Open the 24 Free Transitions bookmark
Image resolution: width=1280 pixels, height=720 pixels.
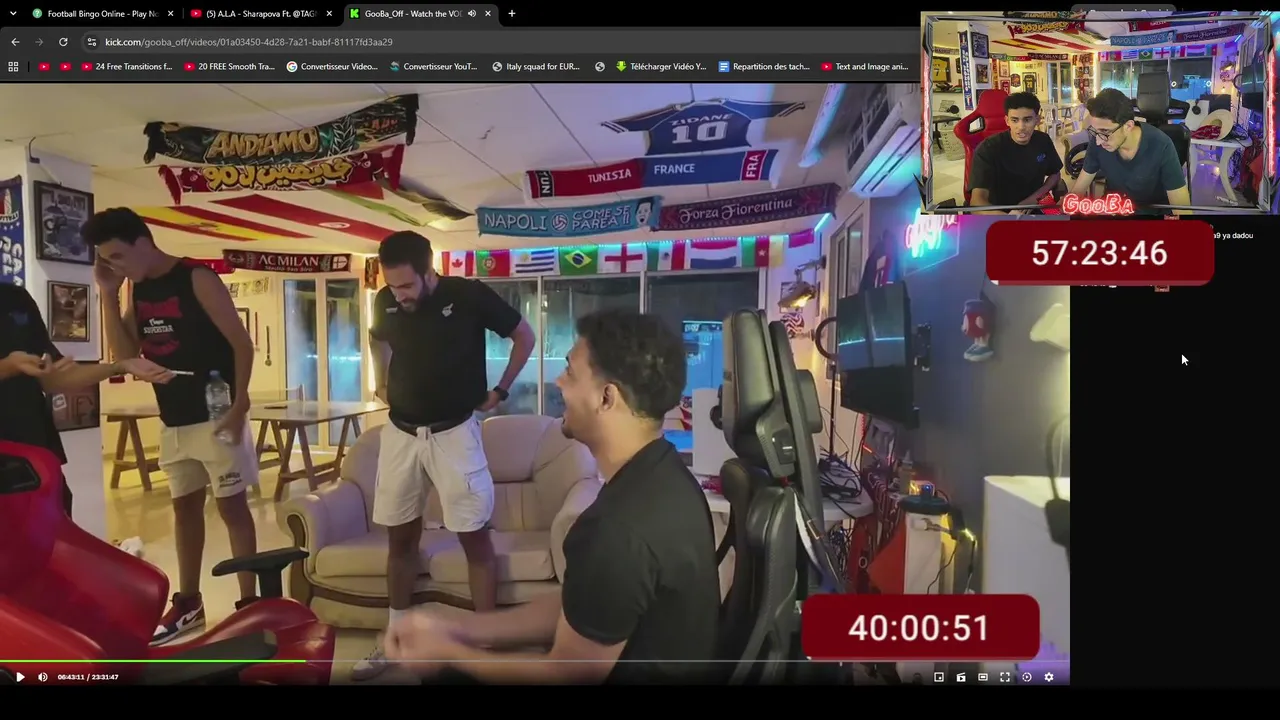[127, 67]
